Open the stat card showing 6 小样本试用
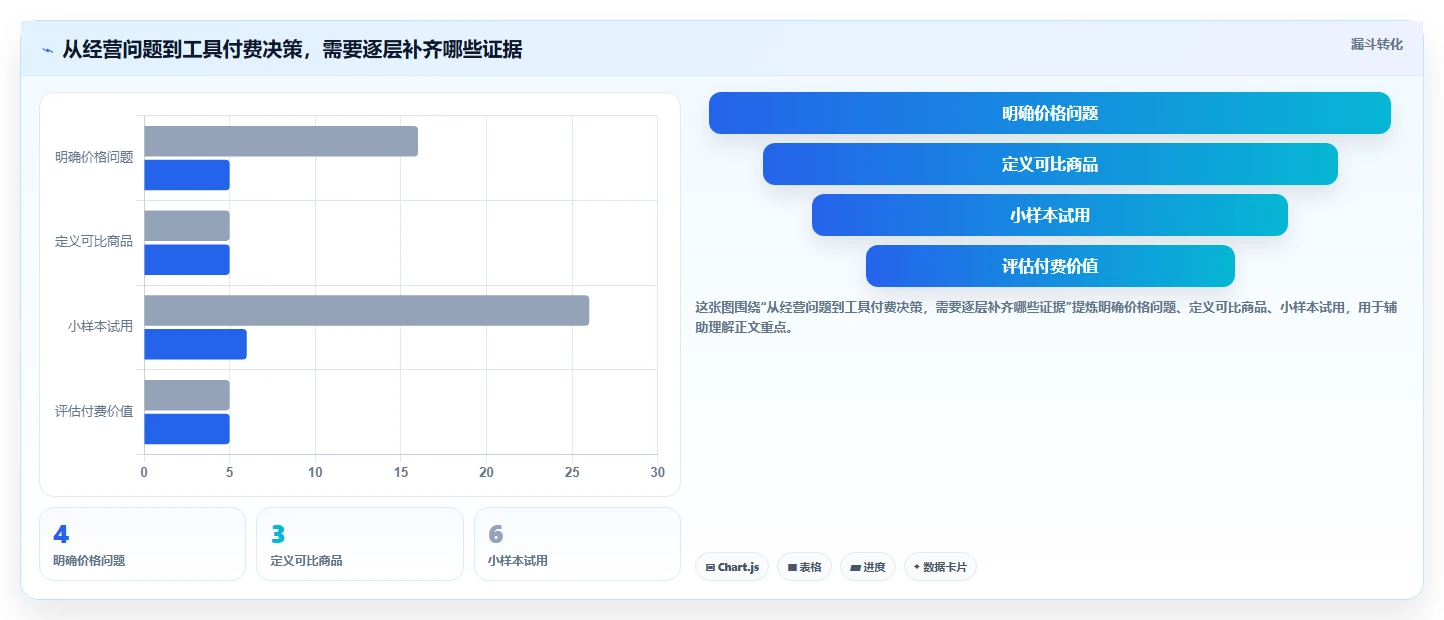 [577, 544]
